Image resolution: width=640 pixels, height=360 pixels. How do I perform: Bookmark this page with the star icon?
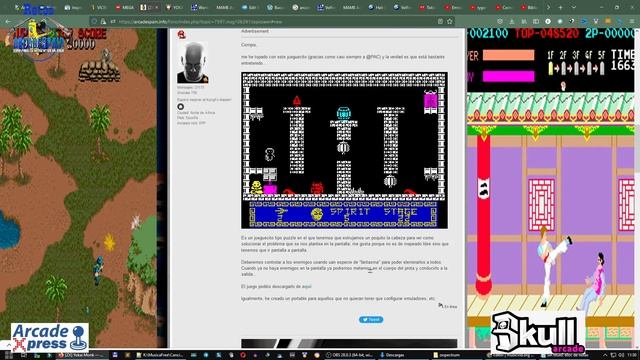pos(450,21)
